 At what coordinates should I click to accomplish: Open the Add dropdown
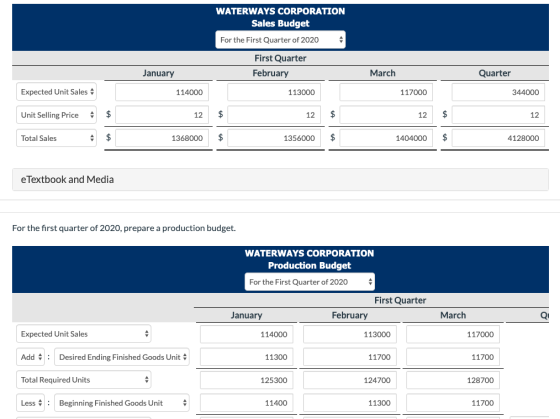(x=30, y=357)
